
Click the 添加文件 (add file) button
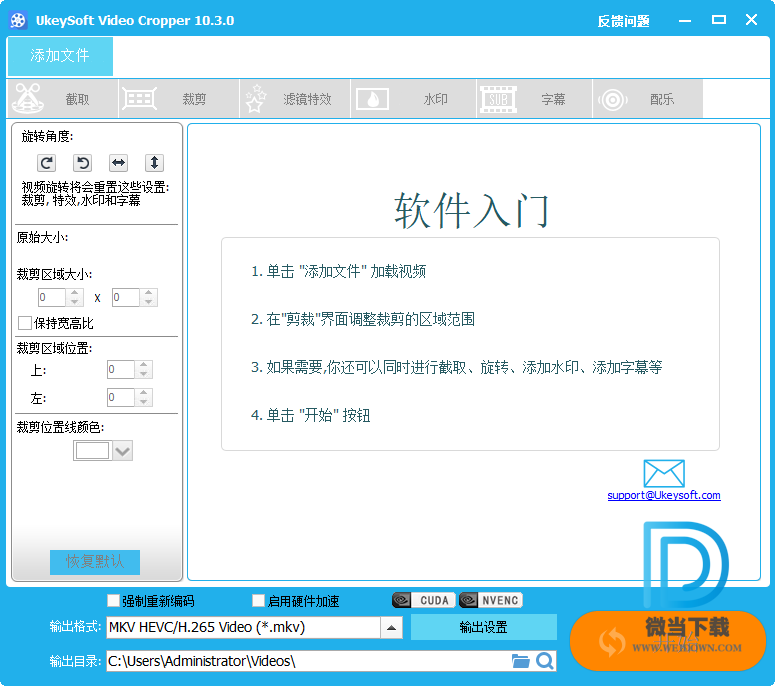60,56
